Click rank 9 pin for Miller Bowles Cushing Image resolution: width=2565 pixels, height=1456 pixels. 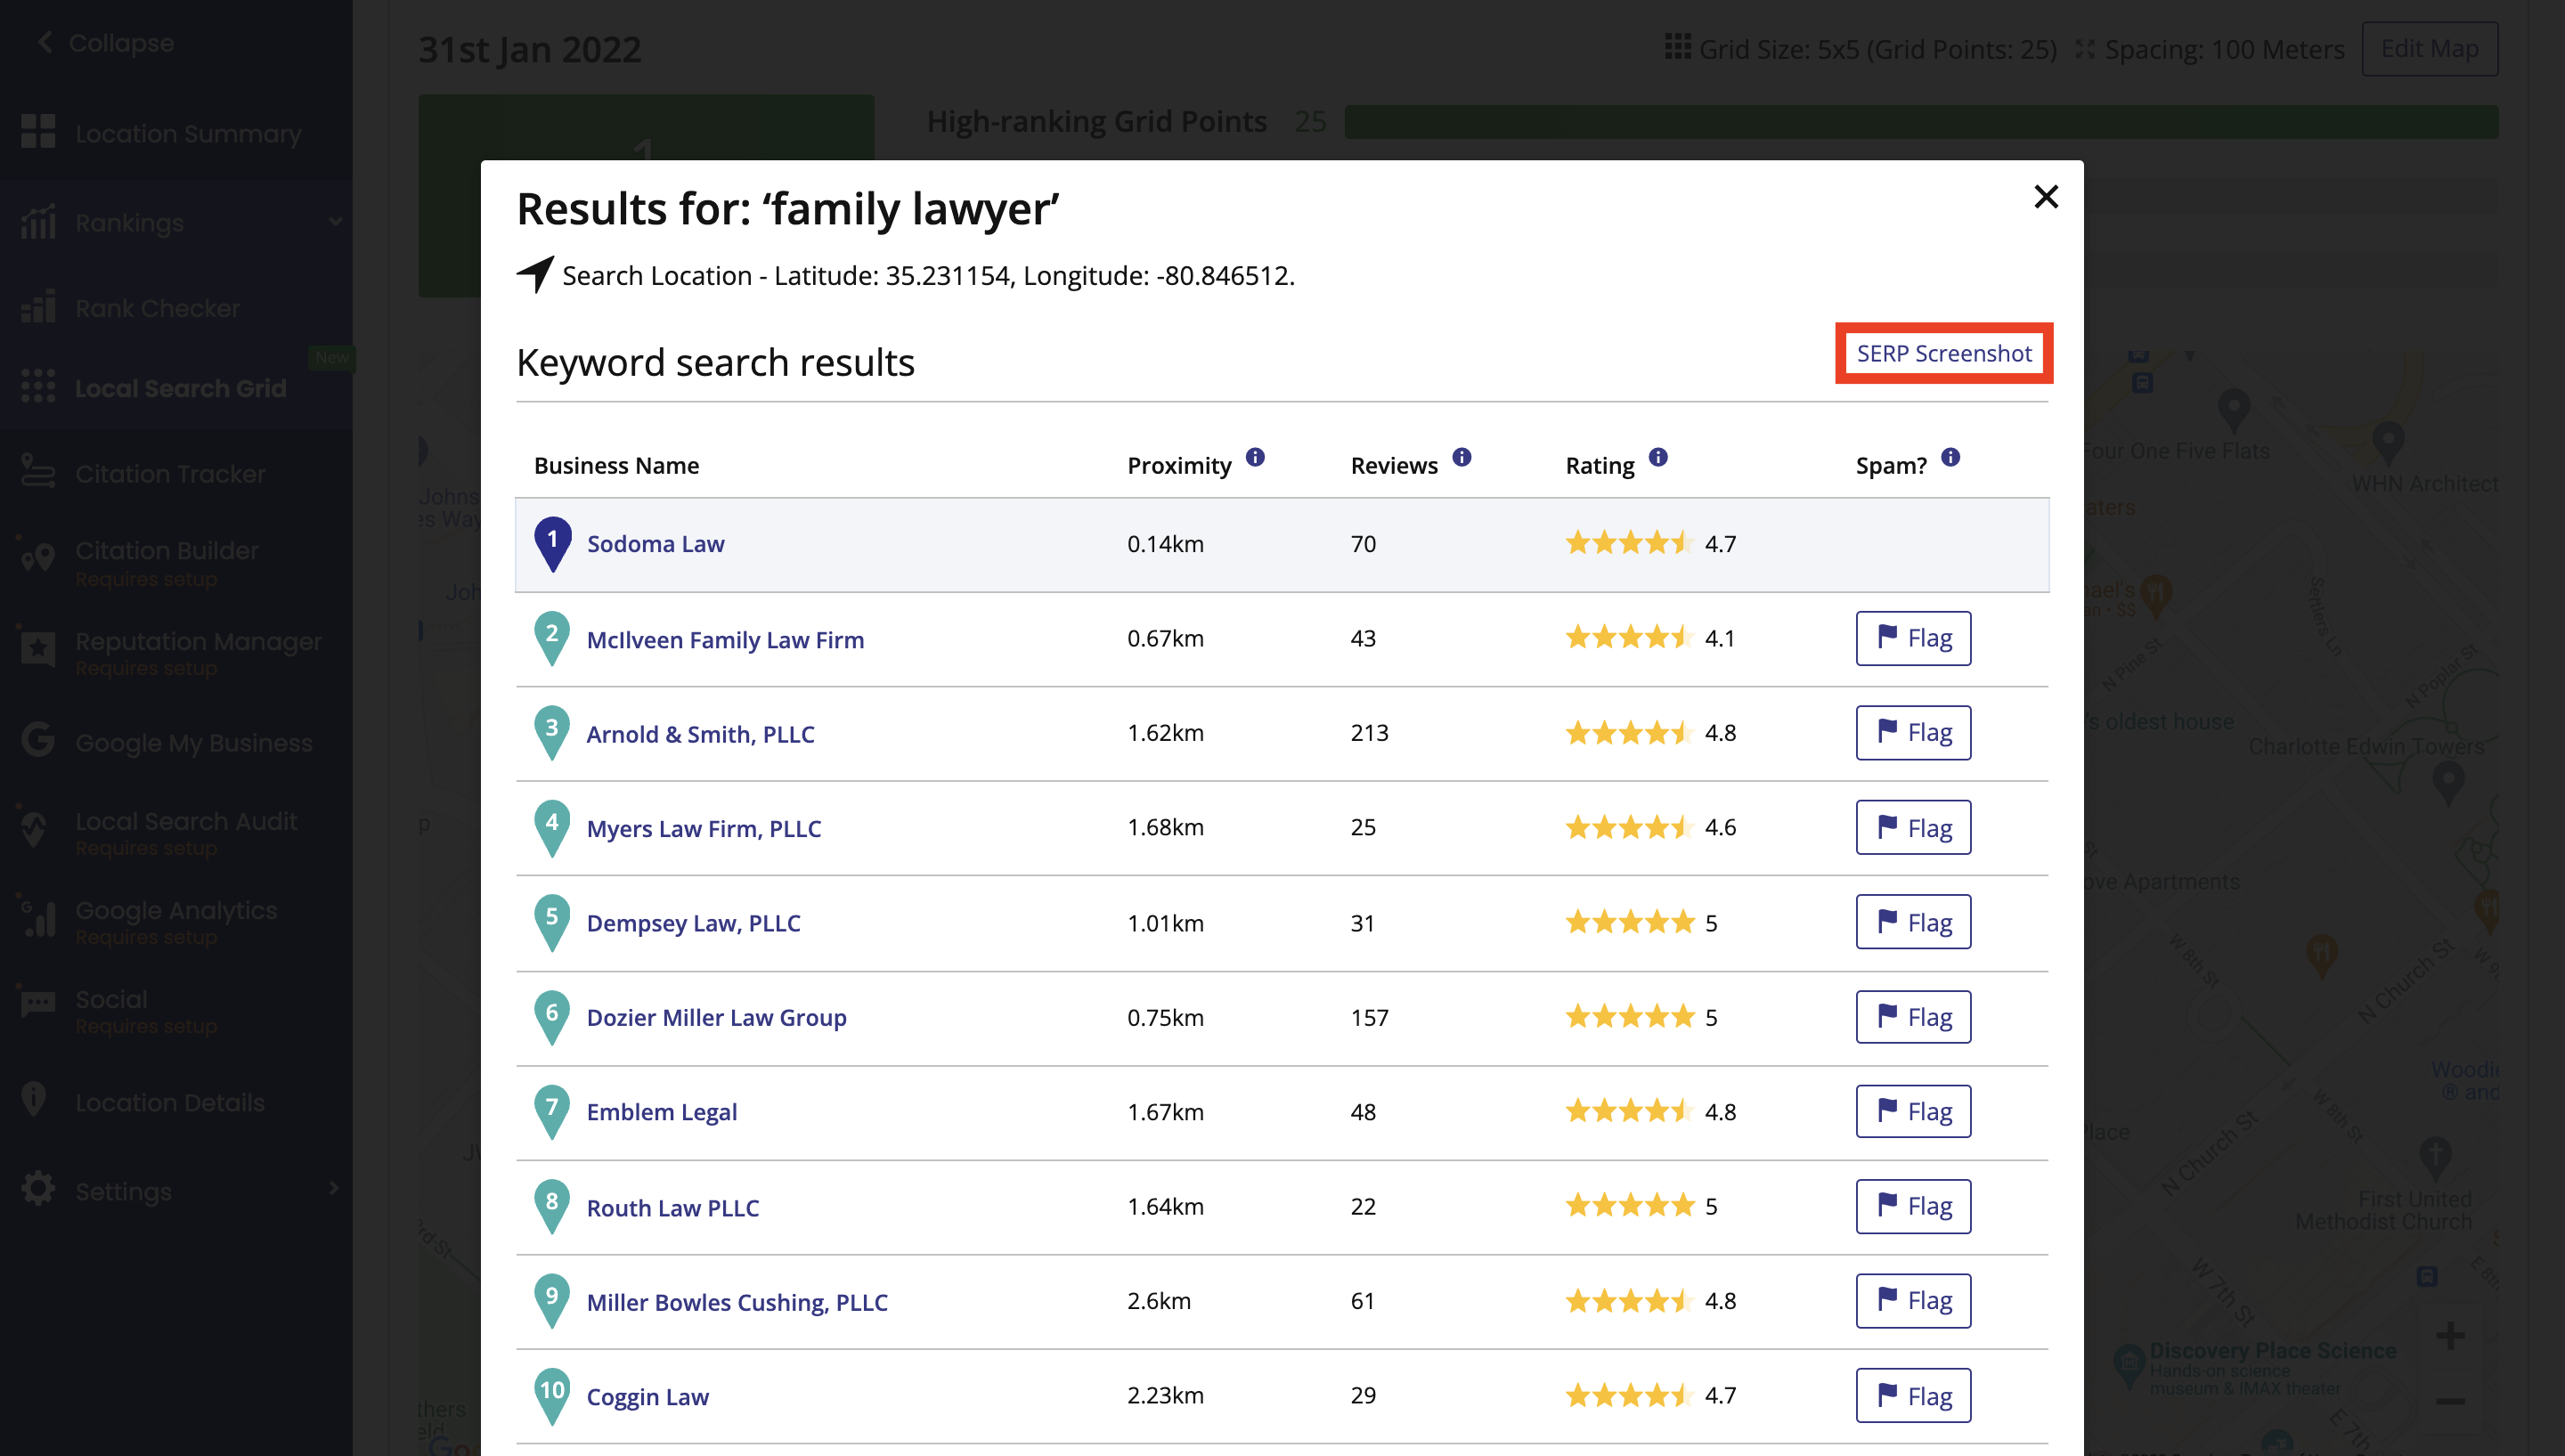(x=552, y=1301)
